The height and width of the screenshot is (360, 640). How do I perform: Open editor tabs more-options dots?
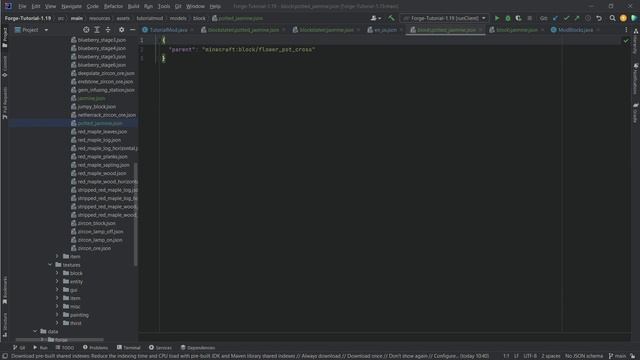pos(626,30)
